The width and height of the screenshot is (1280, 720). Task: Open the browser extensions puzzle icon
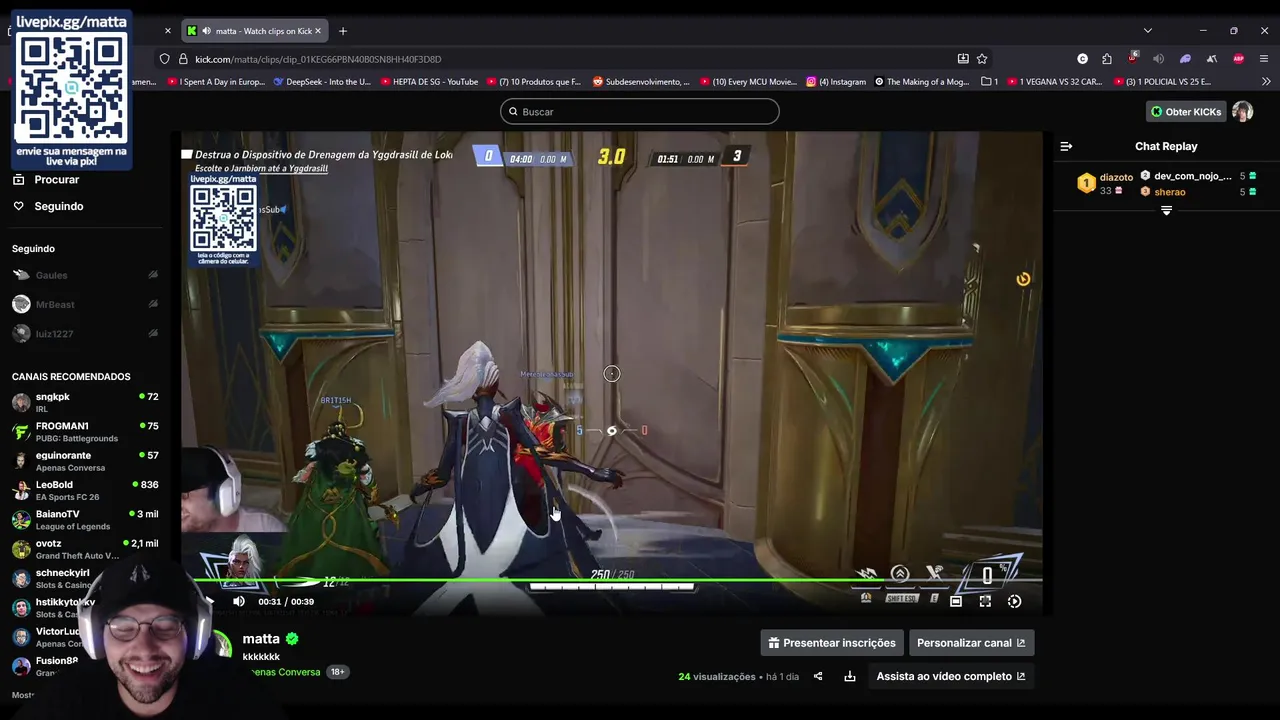click(1107, 59)
